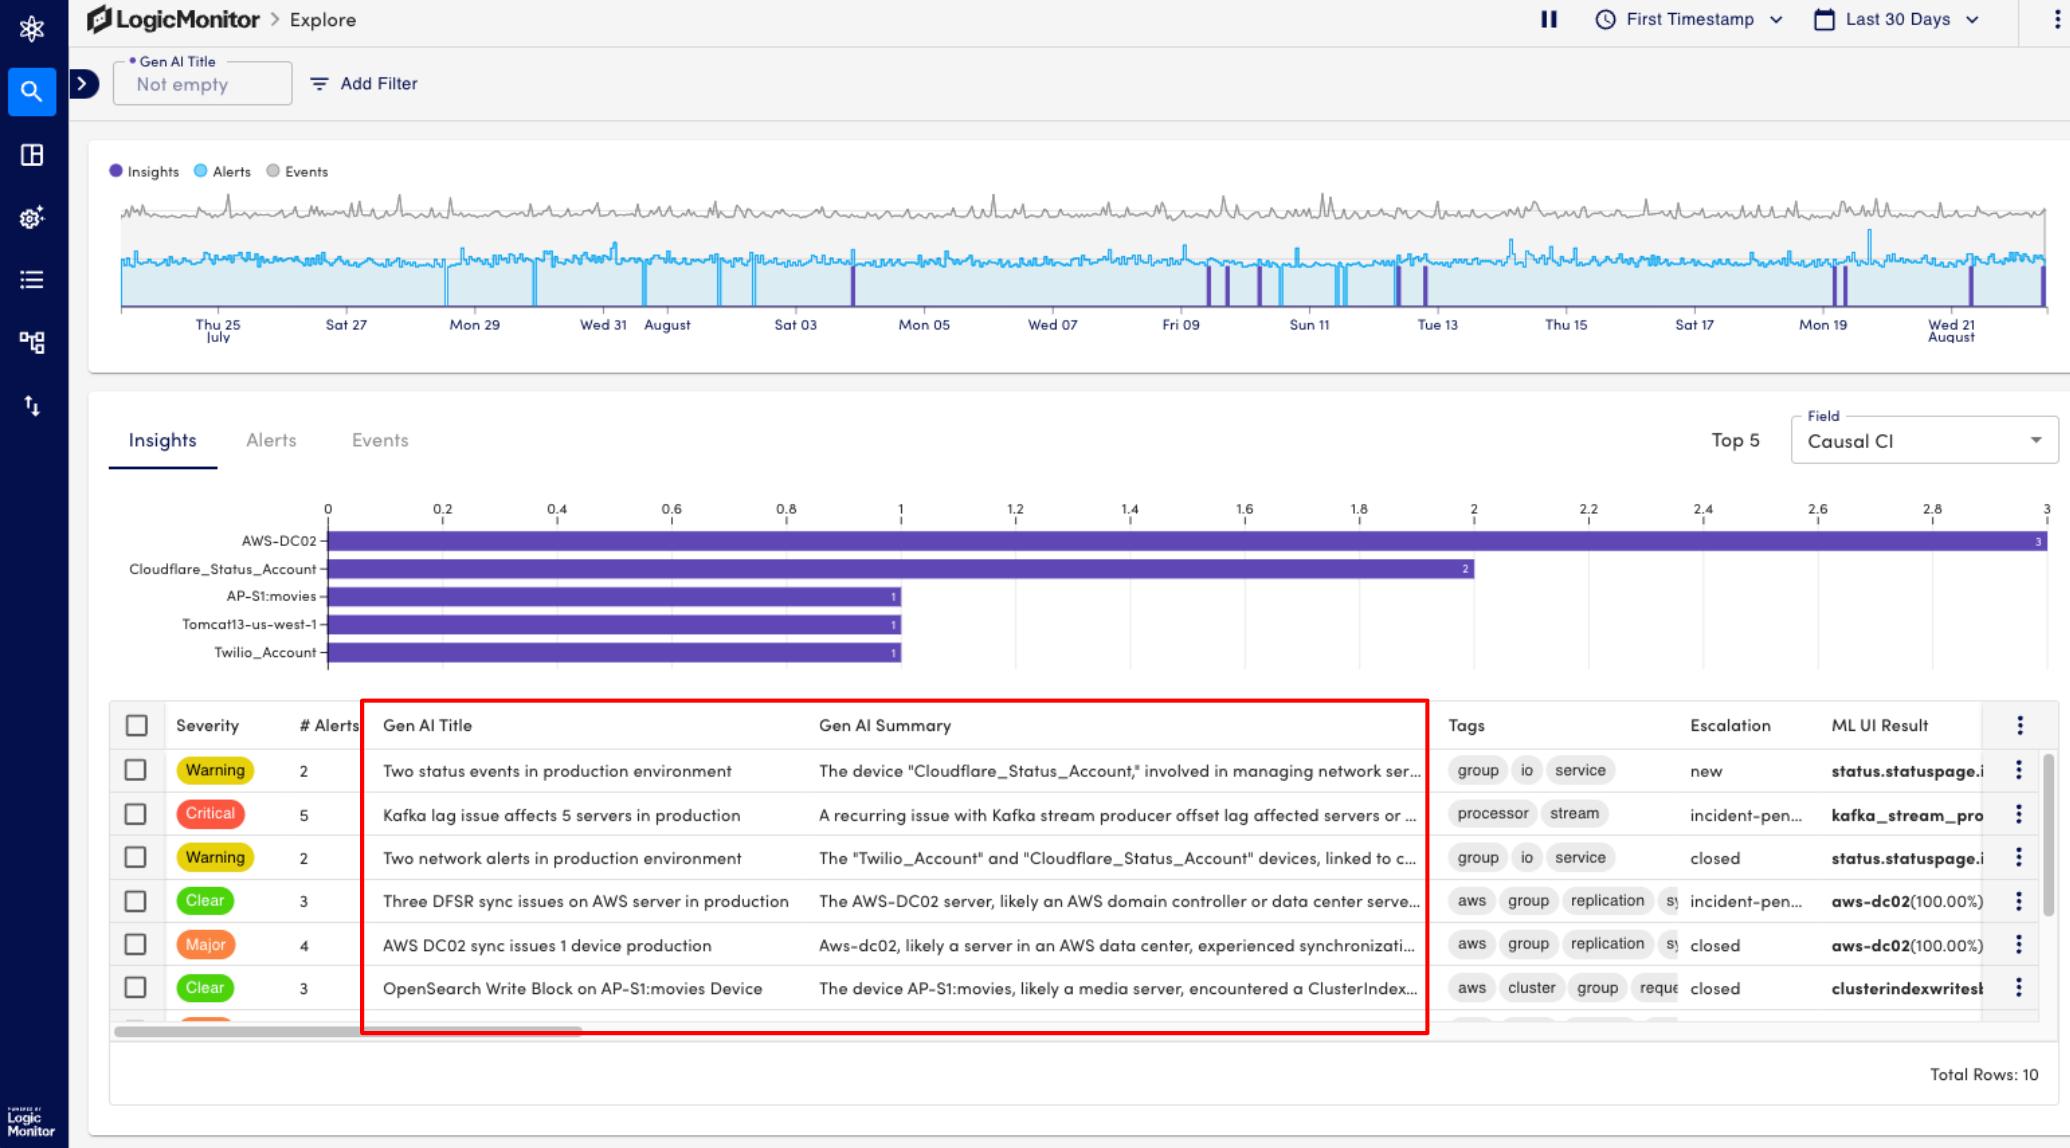Click the Add Filter button
The width and height of the screenshot is (2070, 1148).
(364, 84)
